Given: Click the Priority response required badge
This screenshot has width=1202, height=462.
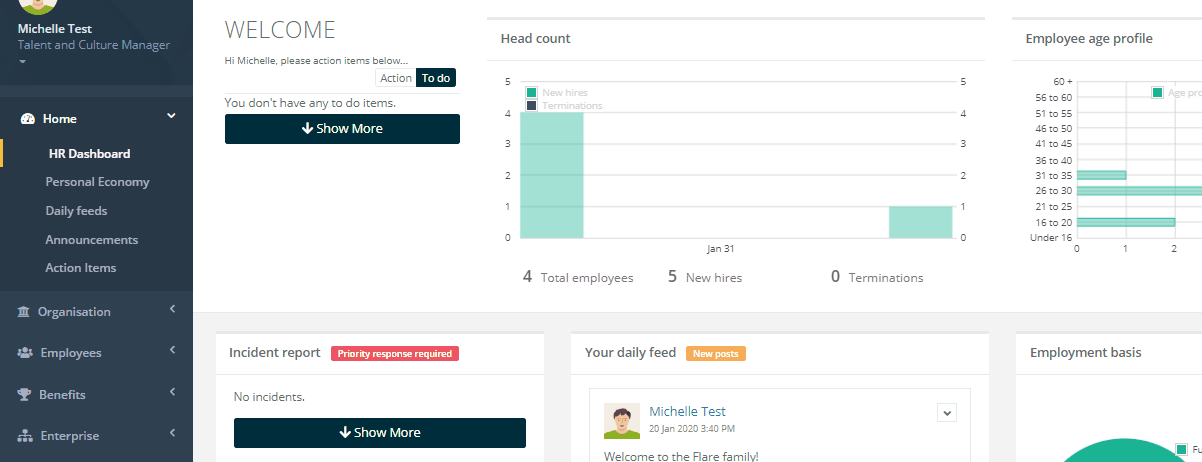Looking at the screenshot, I should click(395, 353).
